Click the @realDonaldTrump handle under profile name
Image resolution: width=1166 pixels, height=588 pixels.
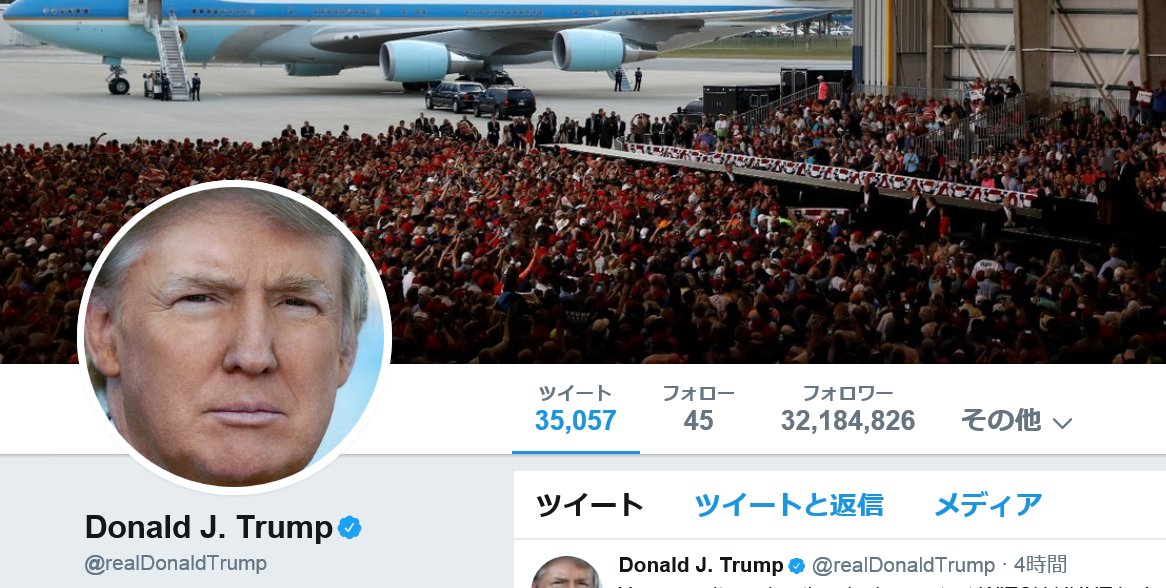coord(175,563)
